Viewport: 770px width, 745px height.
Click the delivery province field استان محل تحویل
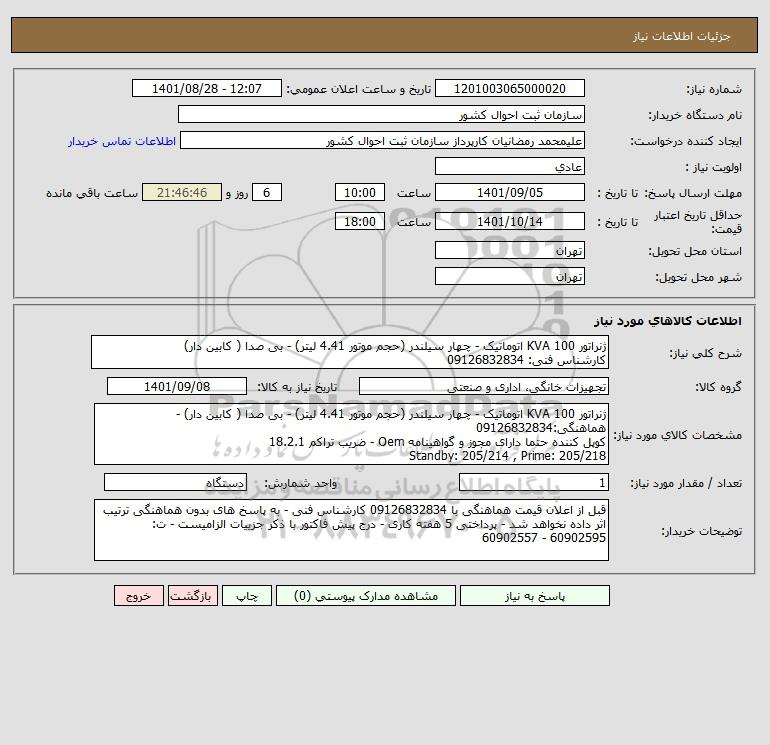[510, 251]
